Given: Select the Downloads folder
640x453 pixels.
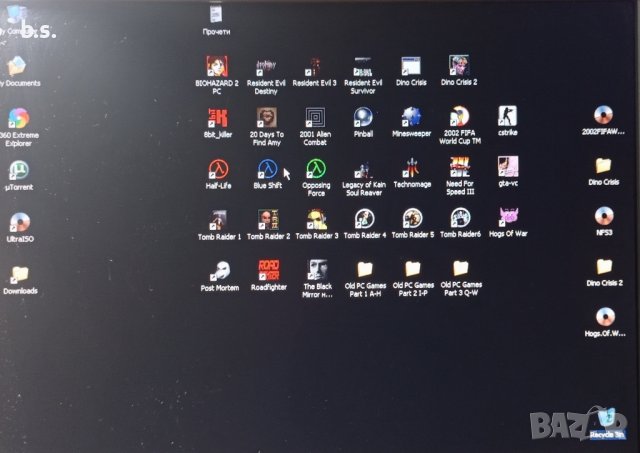Looking at the screenshot, I should click(x=18, y=276).
